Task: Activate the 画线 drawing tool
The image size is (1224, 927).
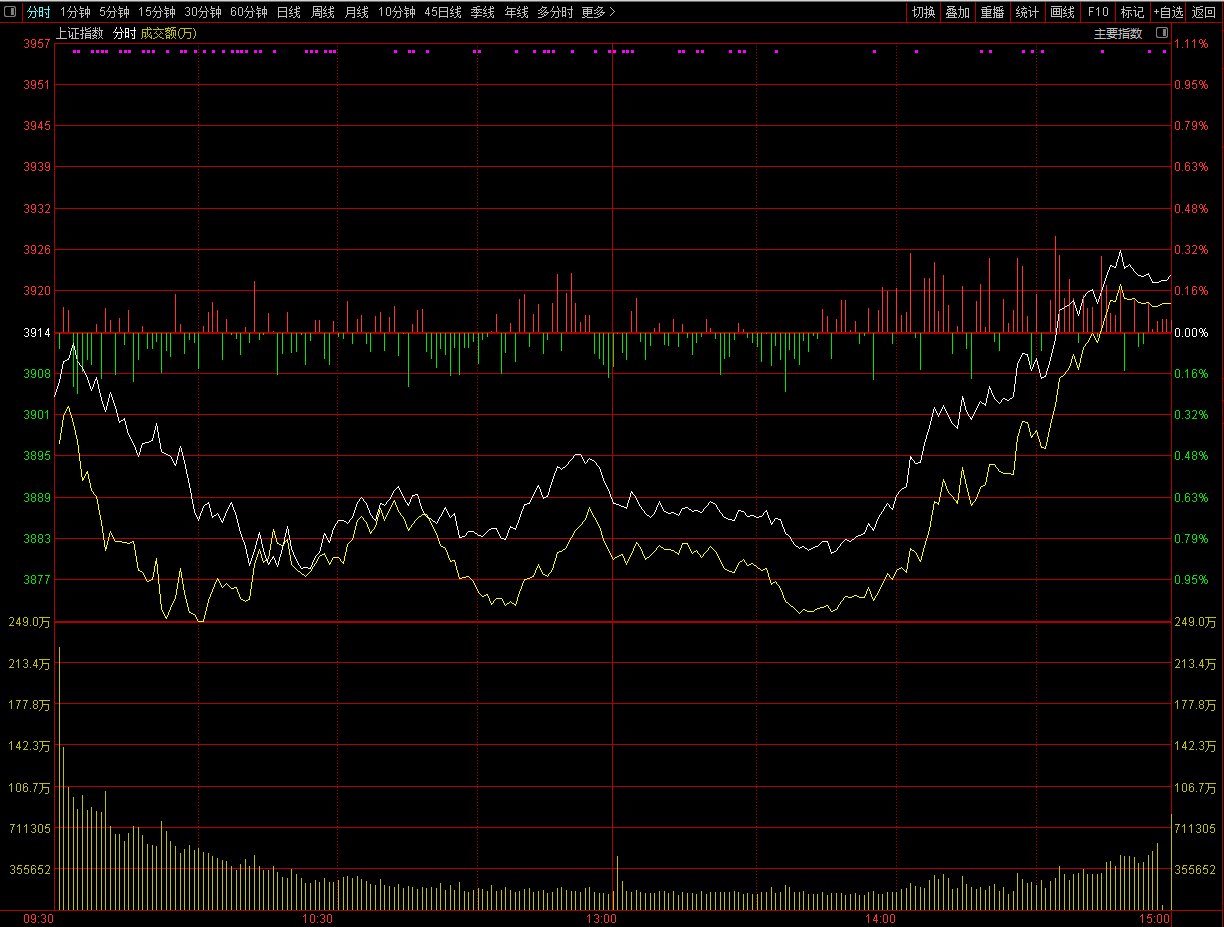Action: 1062,12
